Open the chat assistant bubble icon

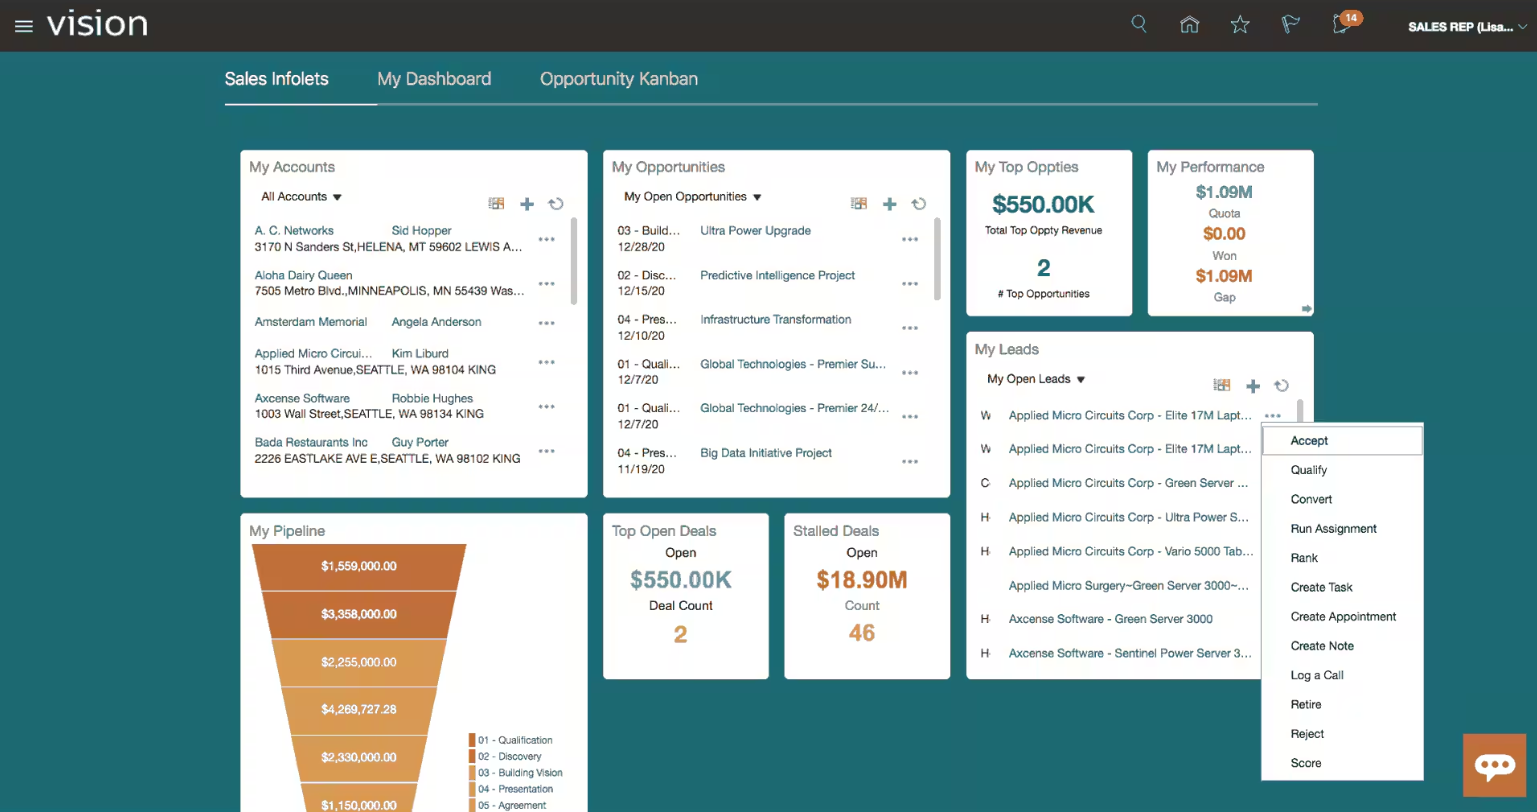pyautogui.click(x=1495, y=766)
